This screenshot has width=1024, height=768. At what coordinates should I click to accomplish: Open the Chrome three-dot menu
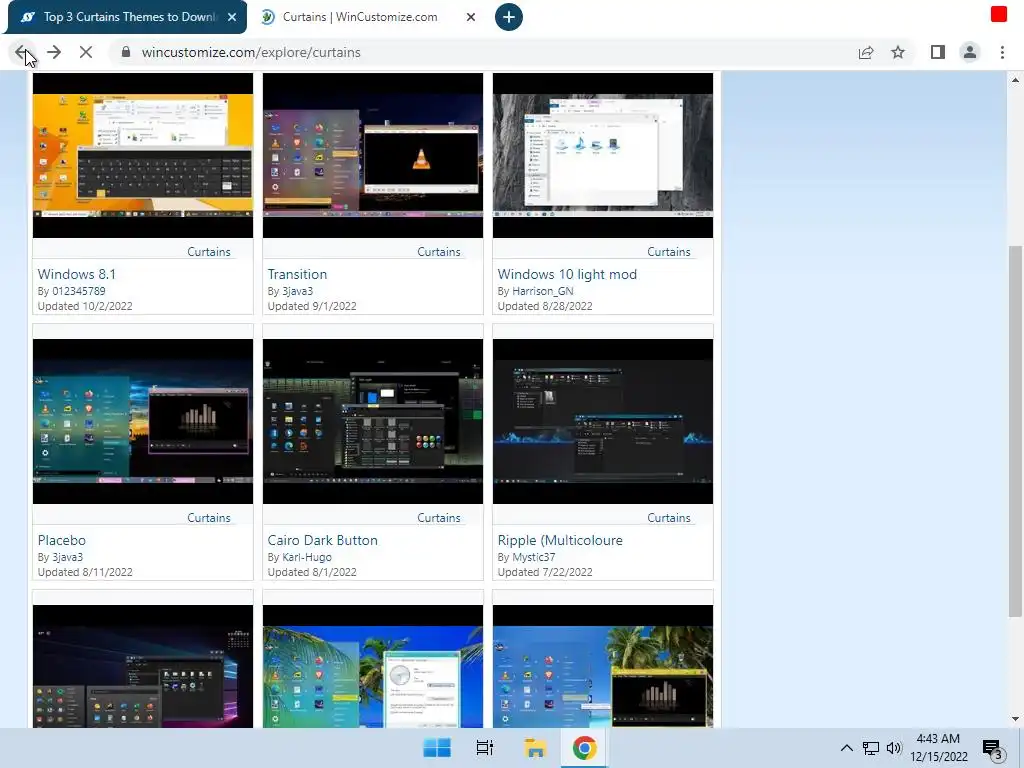[1002, 52]
